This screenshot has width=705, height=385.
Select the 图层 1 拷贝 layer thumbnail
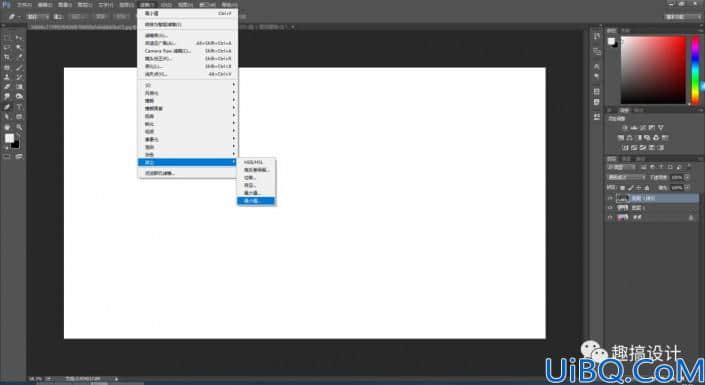(622, 198)
